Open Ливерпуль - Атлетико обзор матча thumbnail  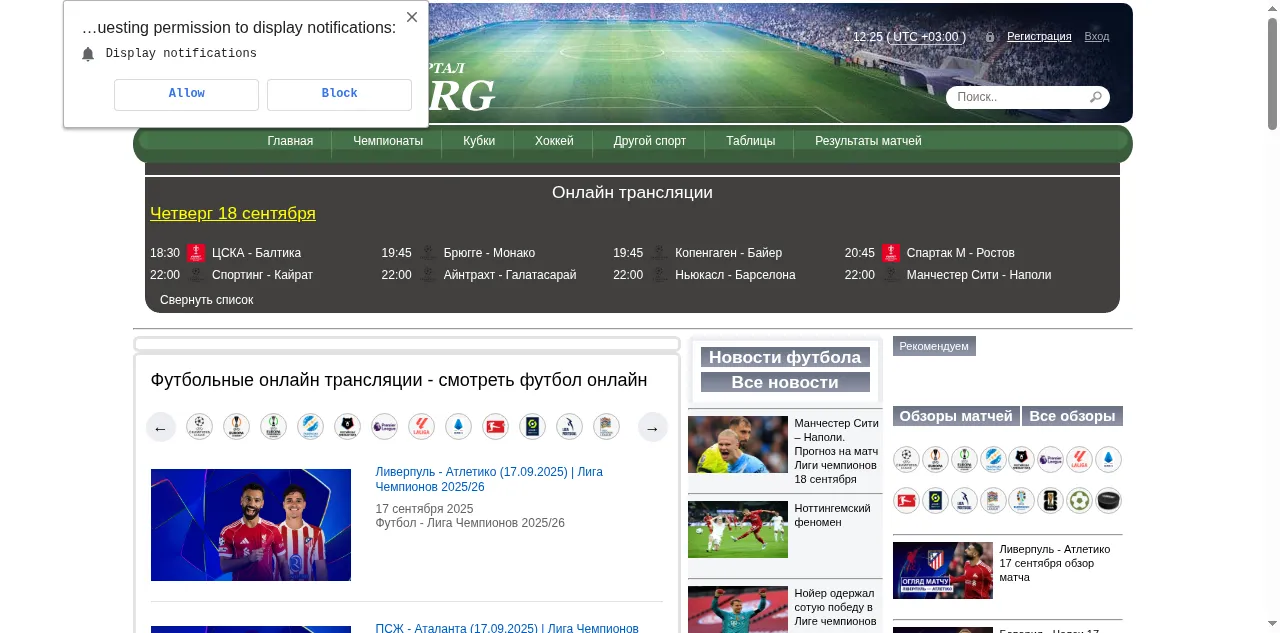[x=943, y=570]
